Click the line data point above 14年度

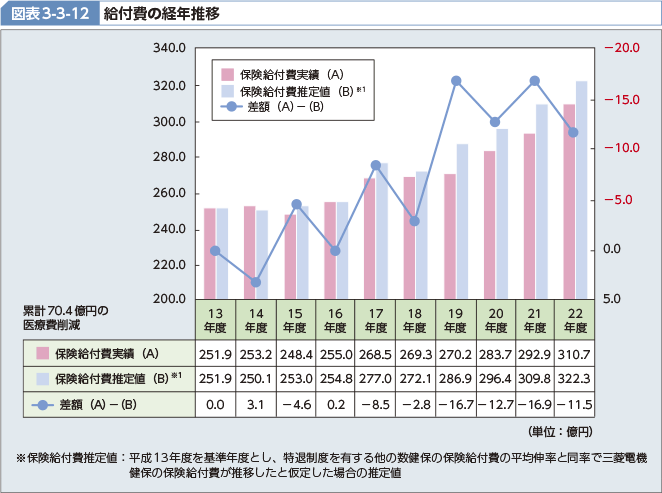coord(256,283)
